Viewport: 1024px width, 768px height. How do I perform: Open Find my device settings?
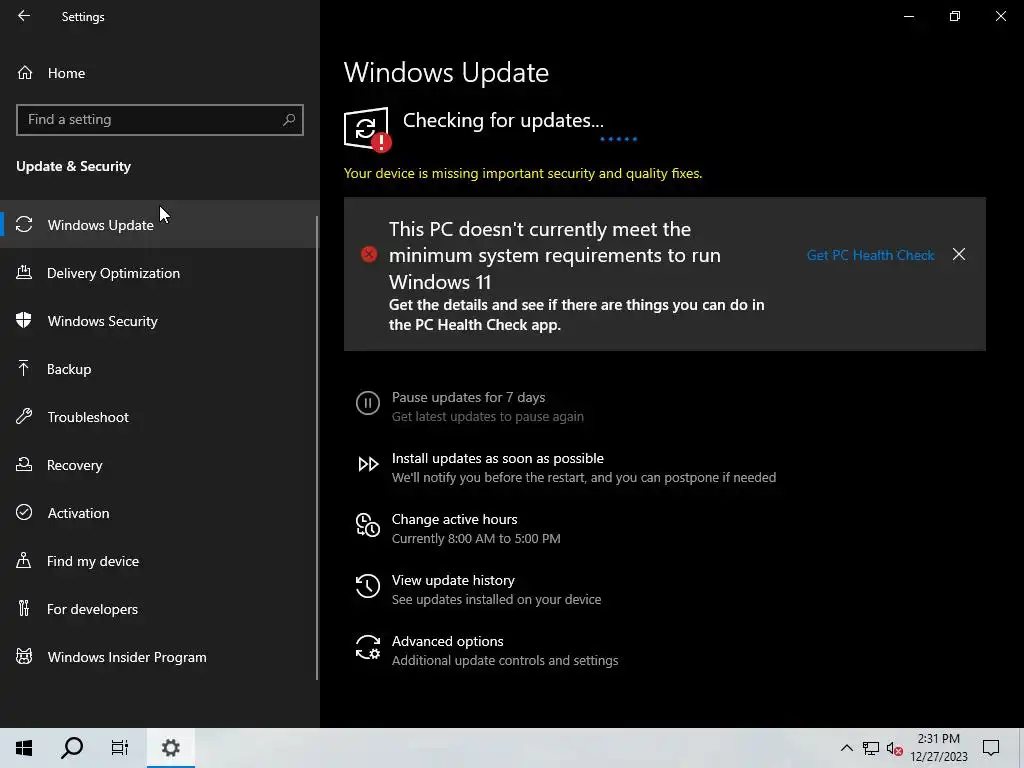160,561
